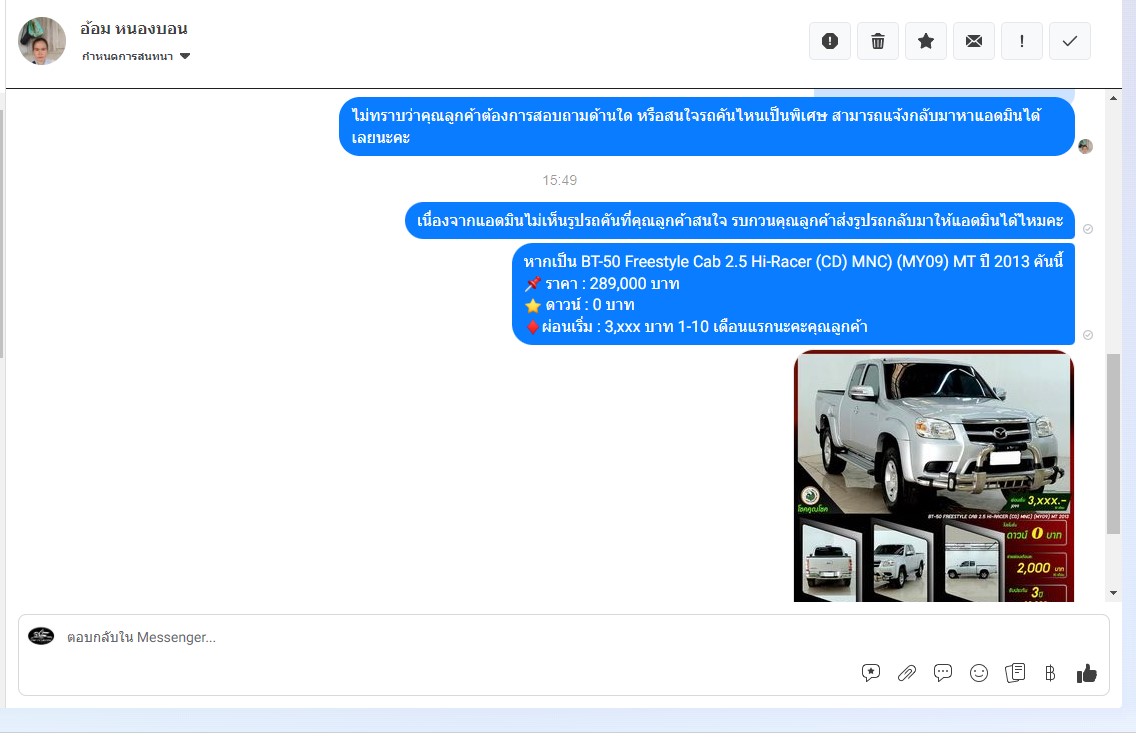
Task: Star this conversation as follow-up
Action: 925,41
